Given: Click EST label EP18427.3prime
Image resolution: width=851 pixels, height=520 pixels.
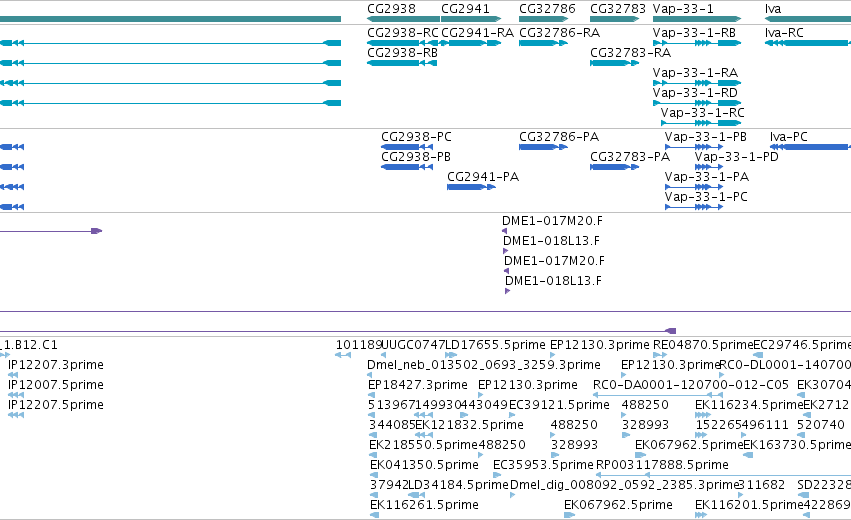Looking at the screenshot, I should pyautogui.click(x=418, y=385).
